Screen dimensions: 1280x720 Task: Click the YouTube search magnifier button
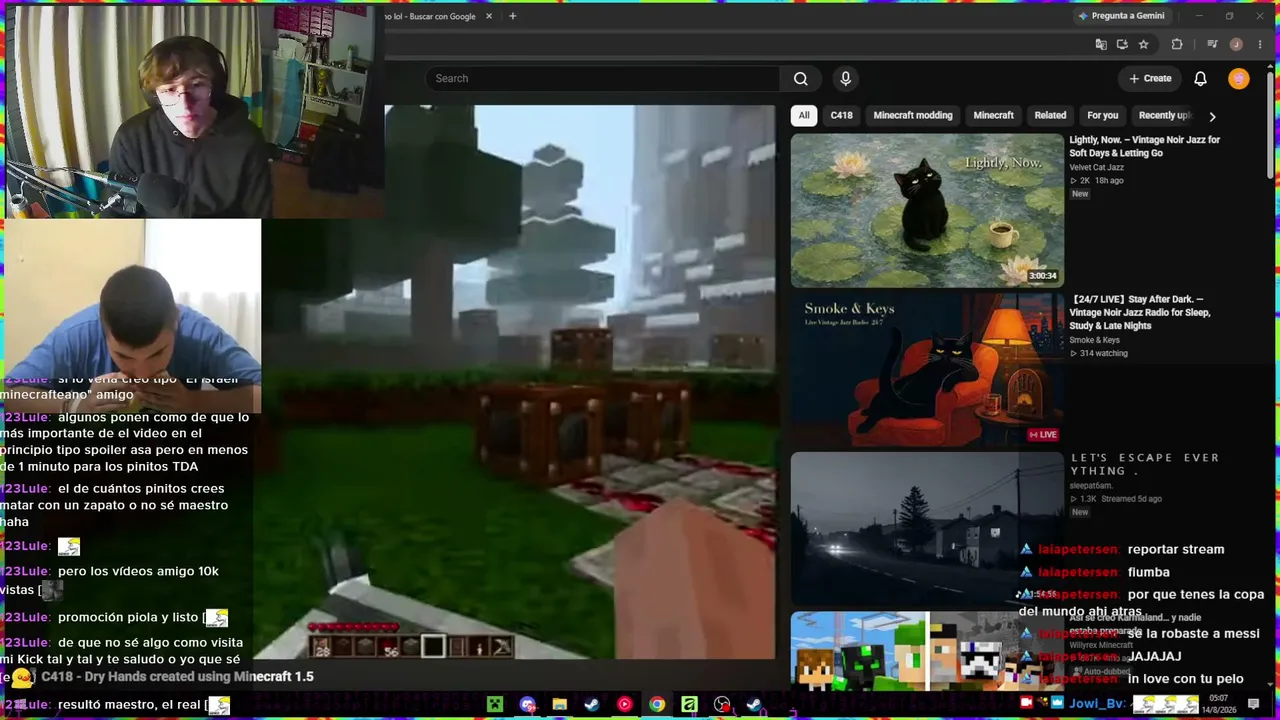[800, 79]
